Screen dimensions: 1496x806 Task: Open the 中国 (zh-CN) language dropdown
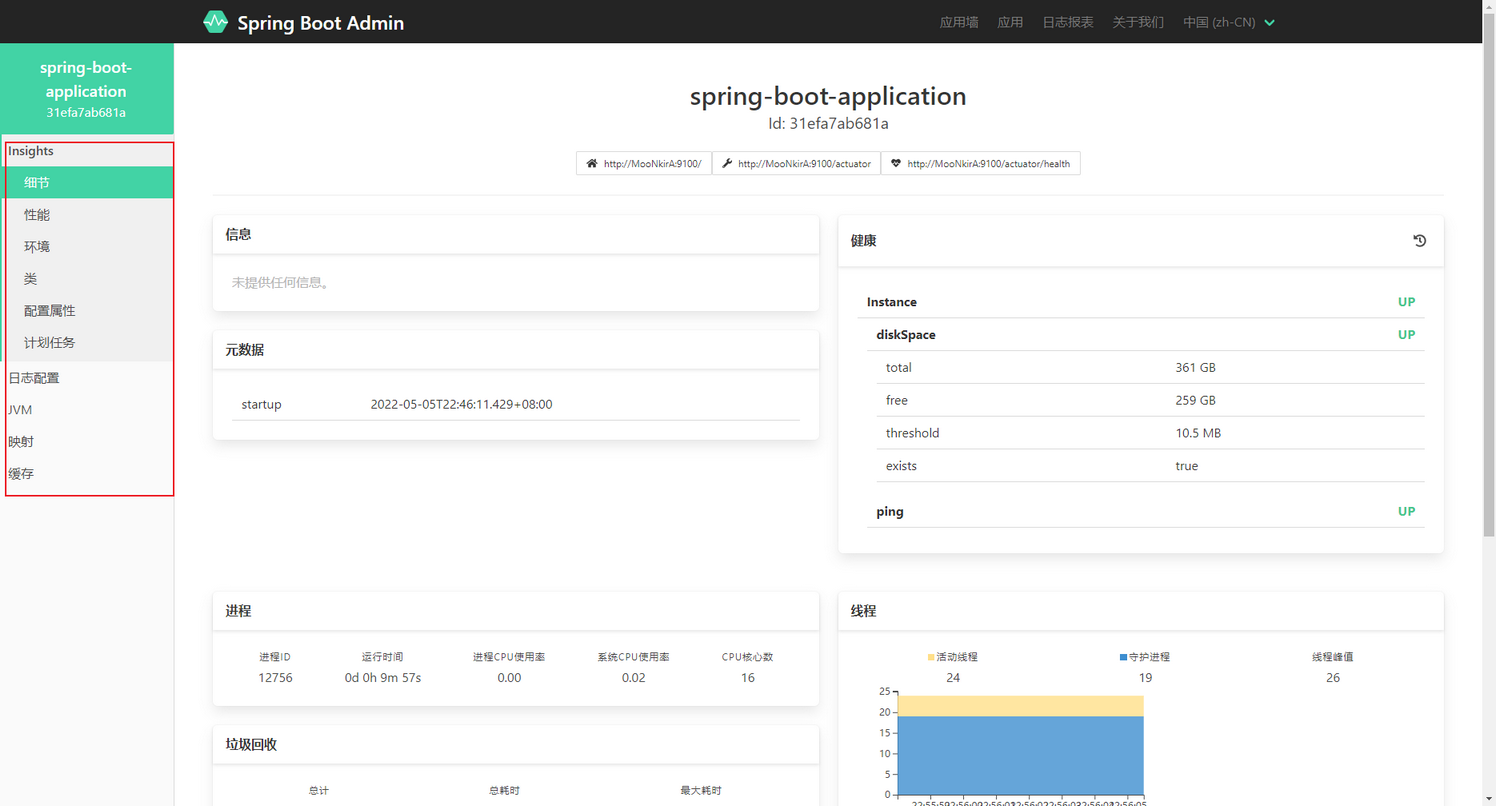click(x=1229, y=22)
